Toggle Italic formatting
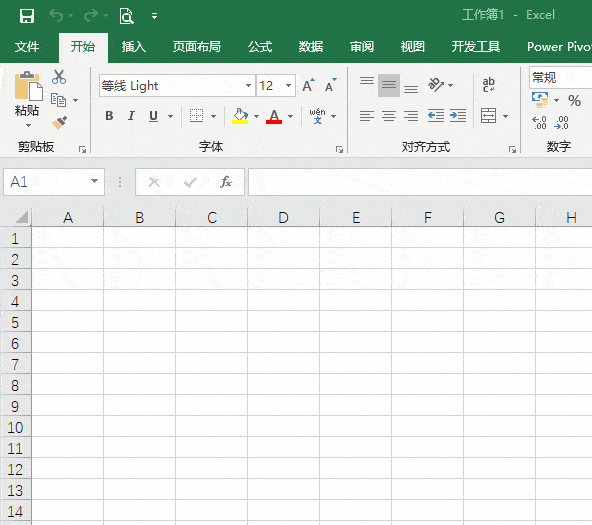 (131, 115)
